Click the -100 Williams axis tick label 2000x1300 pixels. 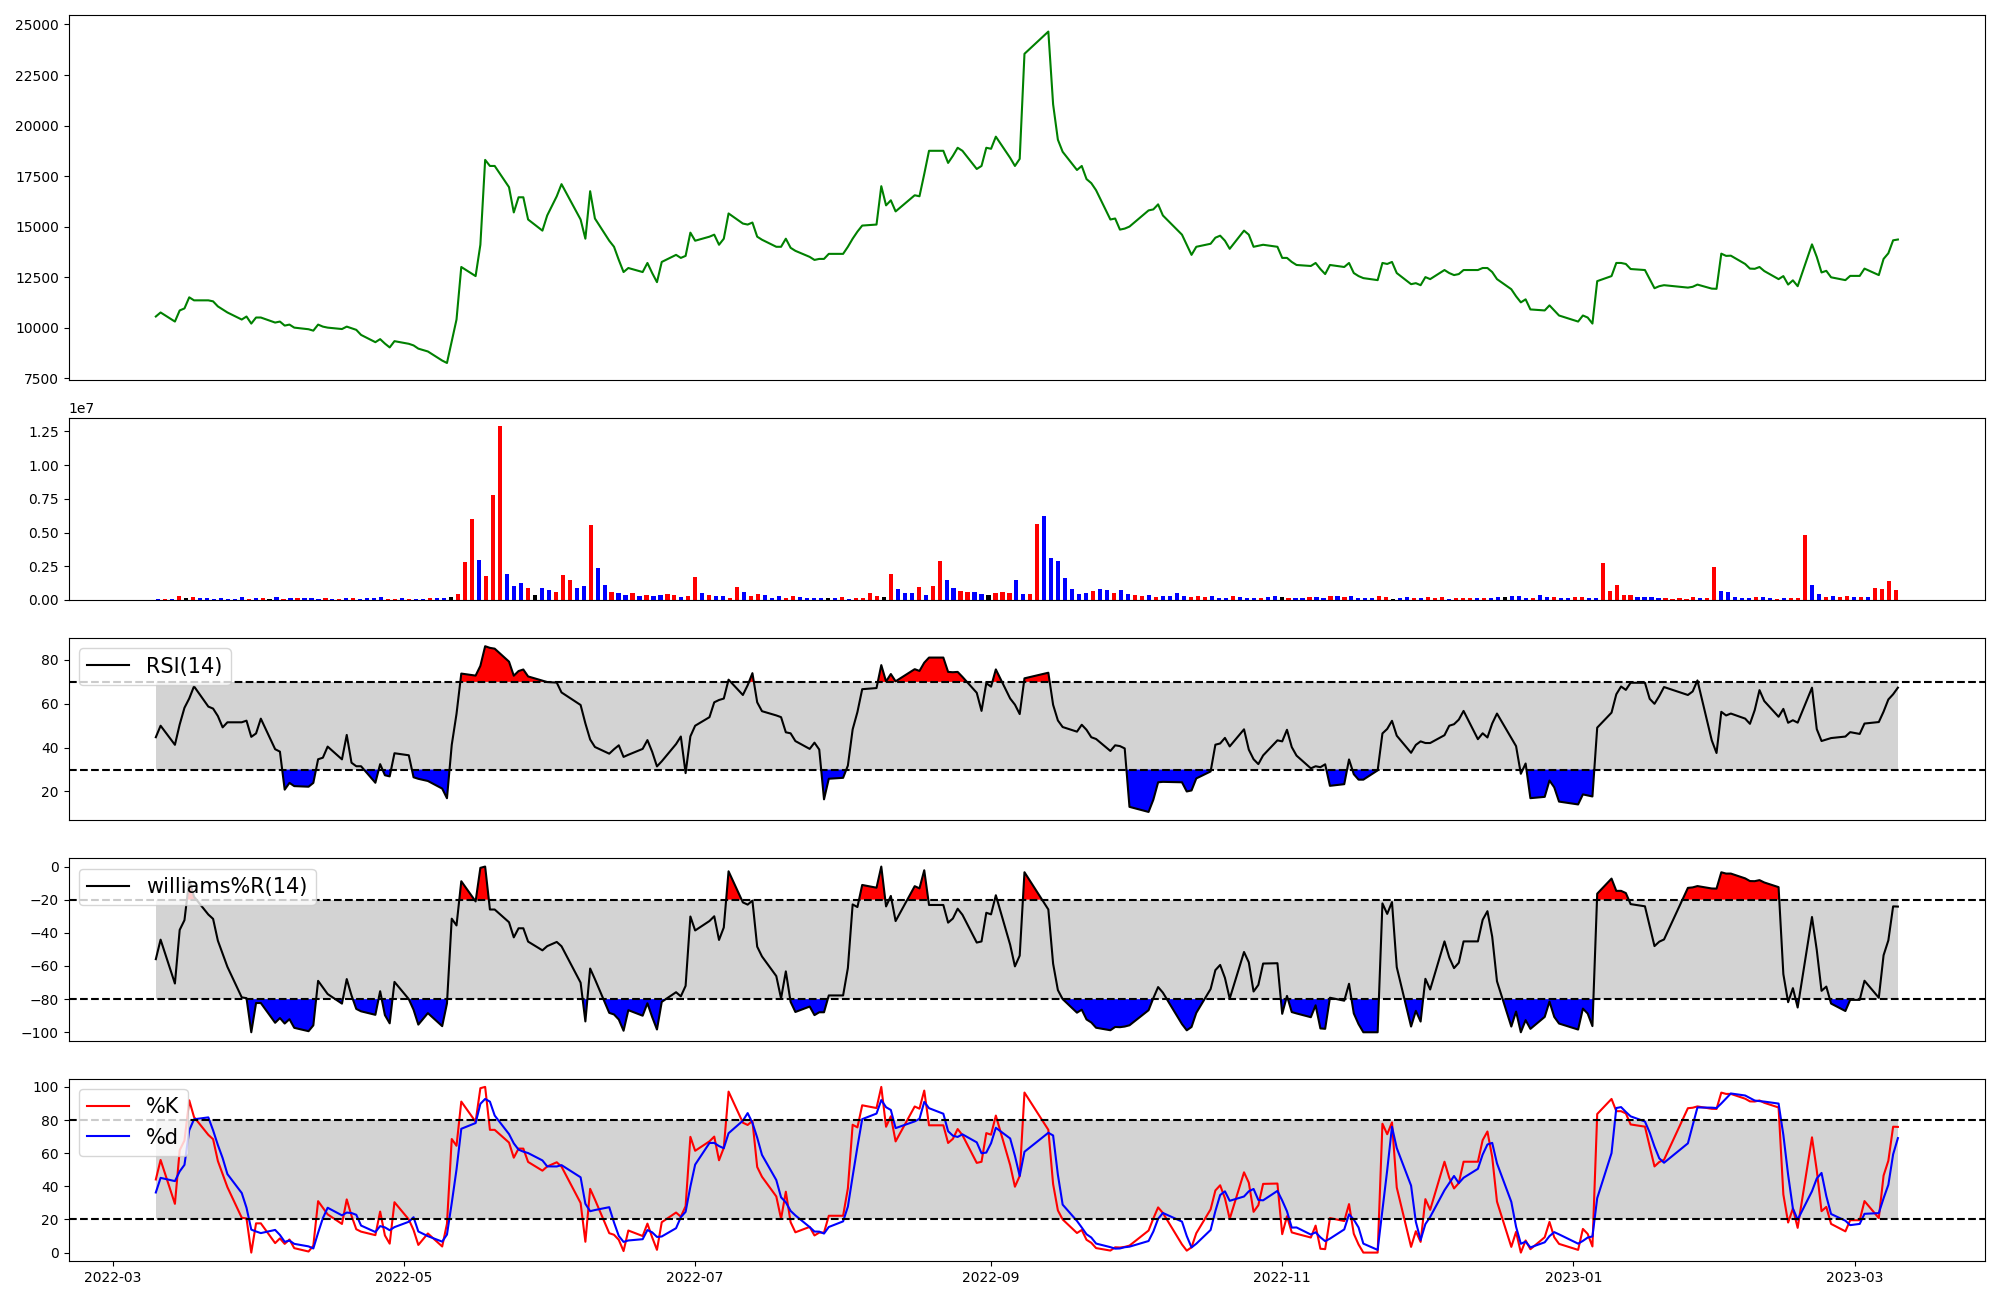(40, 1033)
